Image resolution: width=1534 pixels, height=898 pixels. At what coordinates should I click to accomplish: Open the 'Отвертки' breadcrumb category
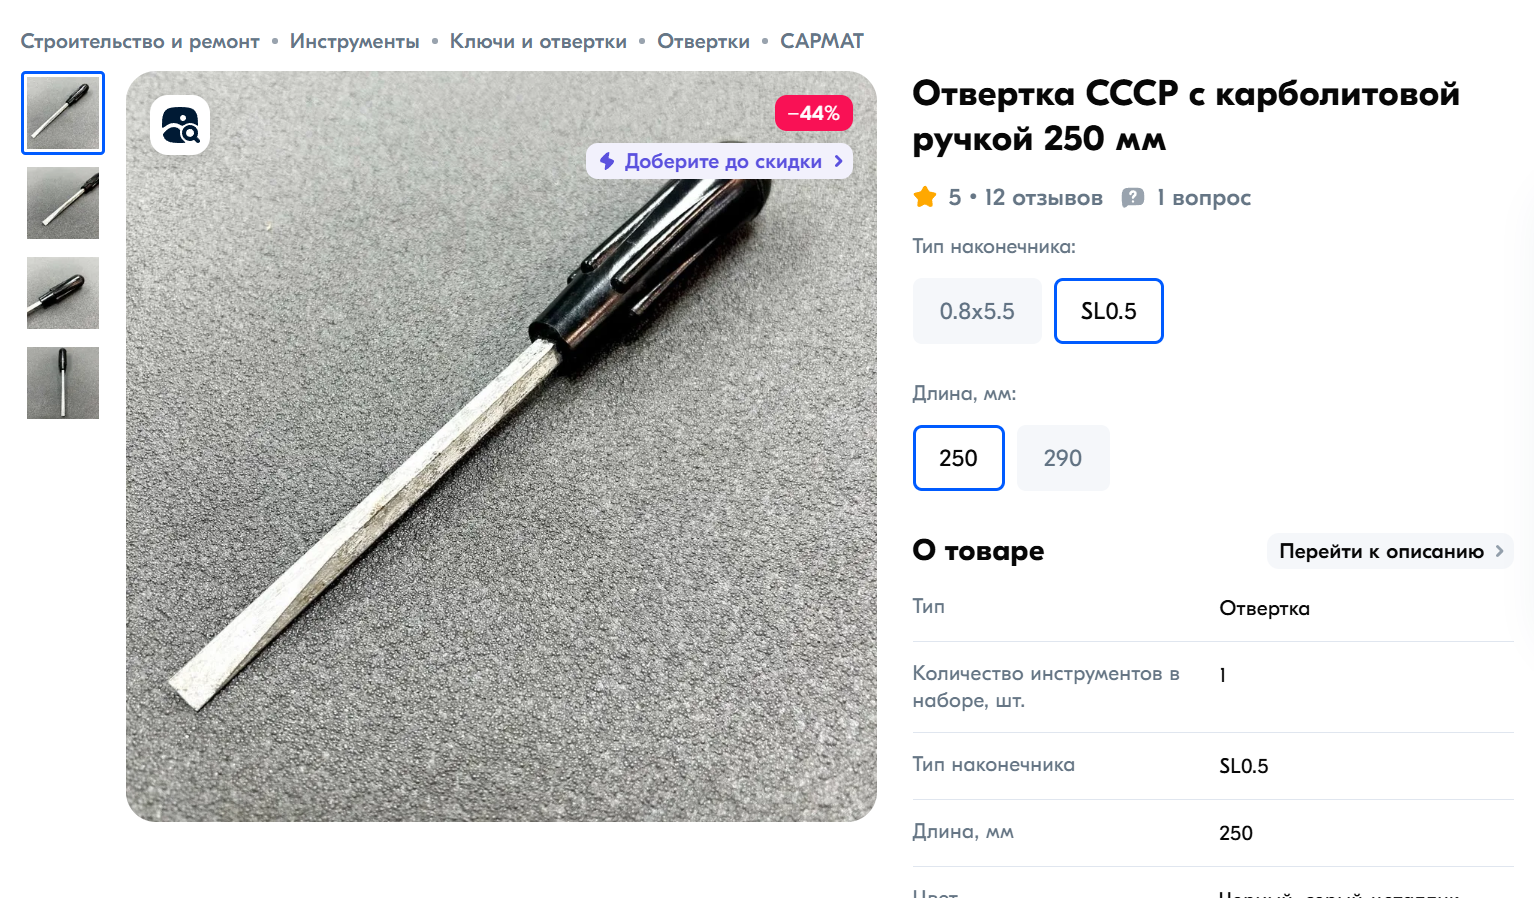point(703,41)
